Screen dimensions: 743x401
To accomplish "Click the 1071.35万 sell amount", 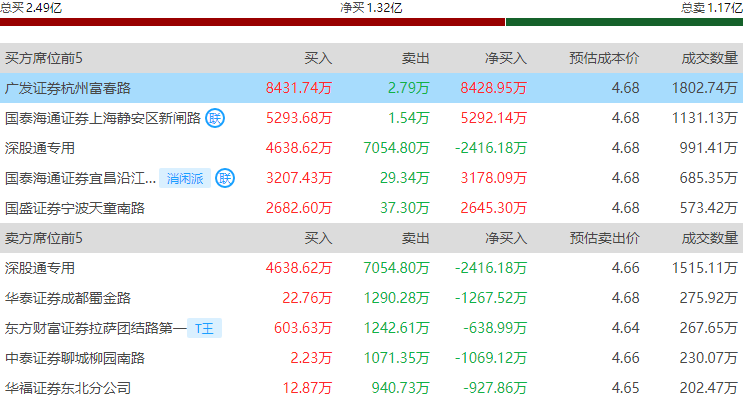I will click(396, 358).
